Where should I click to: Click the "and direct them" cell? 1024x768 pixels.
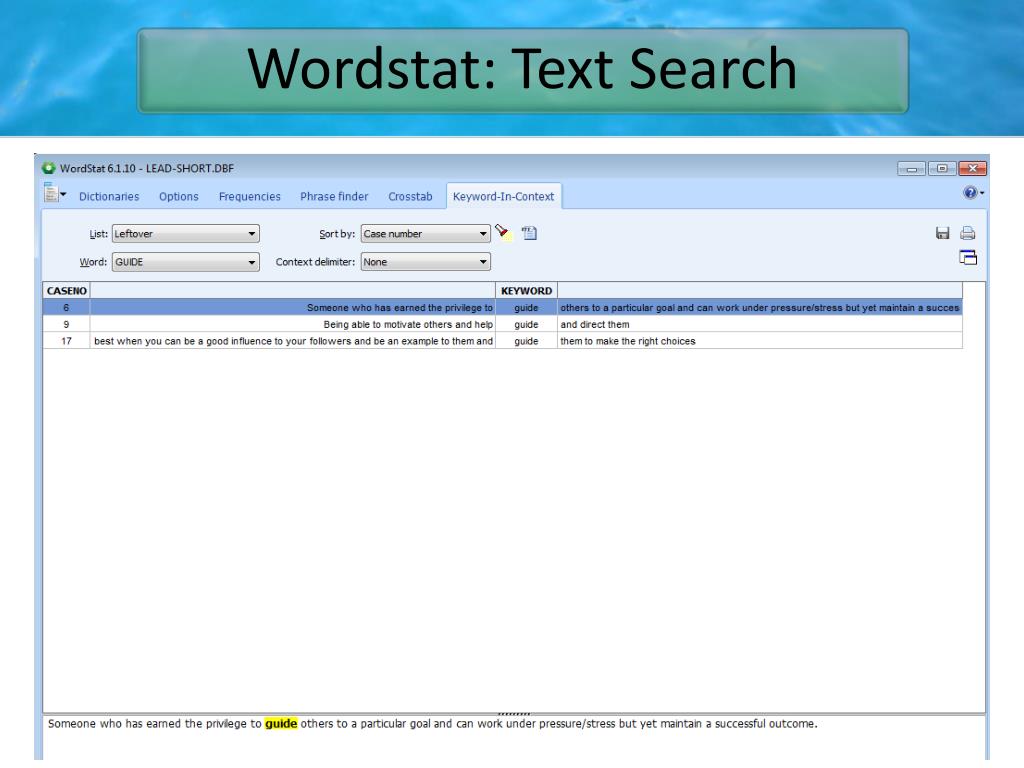coord(760,325)
